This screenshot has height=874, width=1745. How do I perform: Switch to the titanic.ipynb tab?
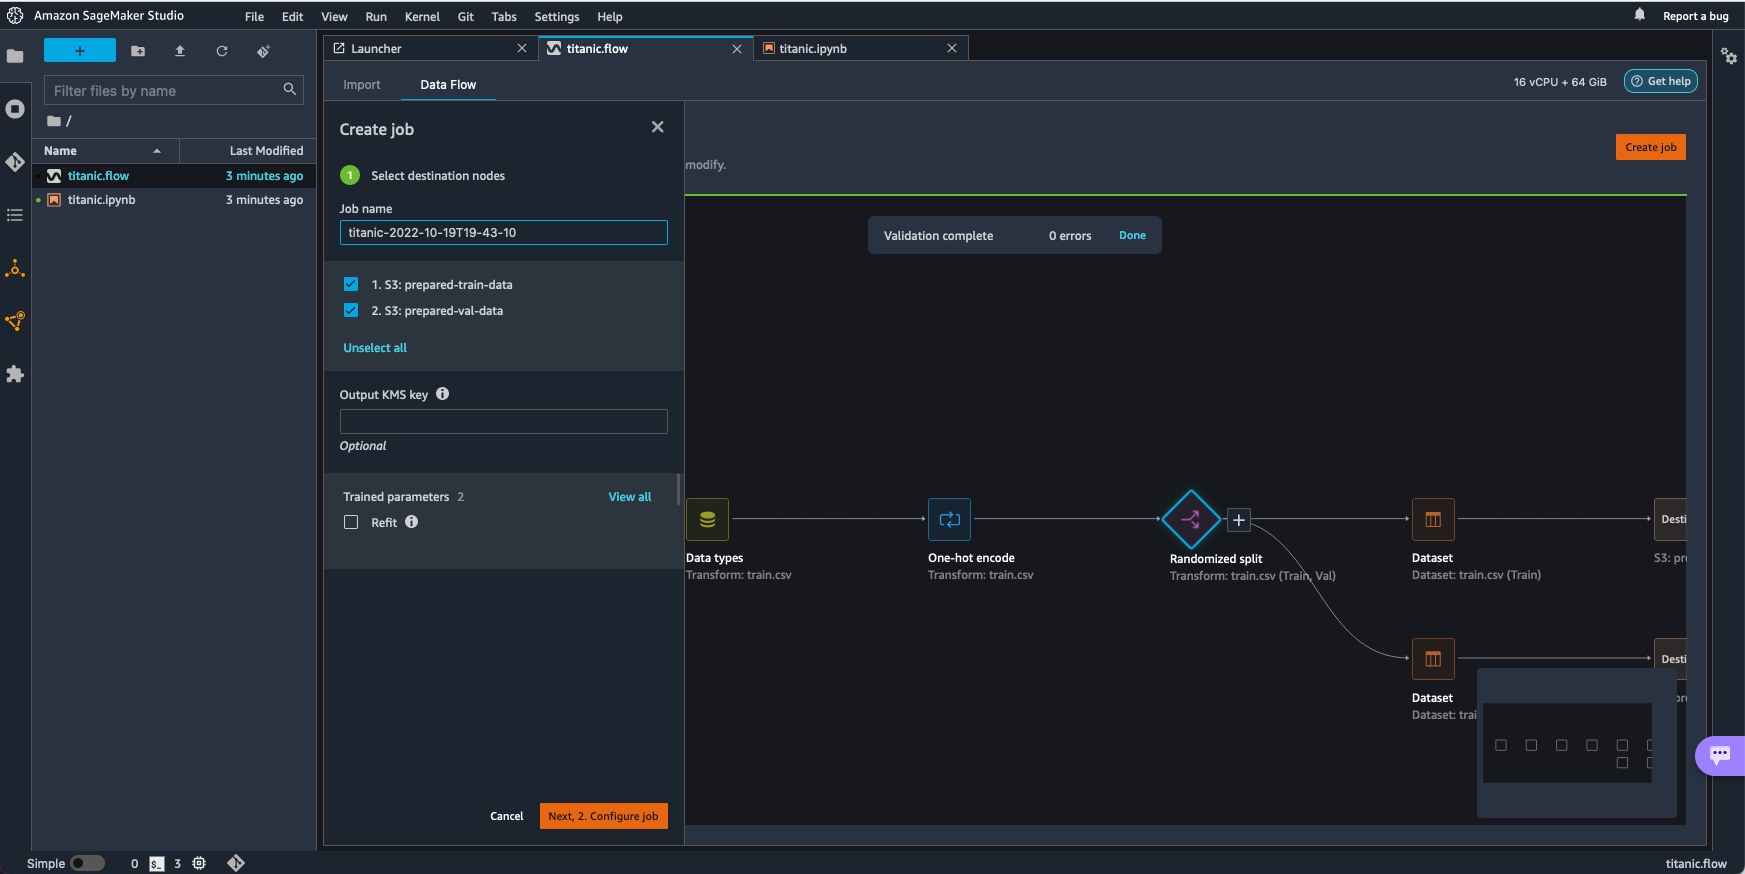point(812,48)
